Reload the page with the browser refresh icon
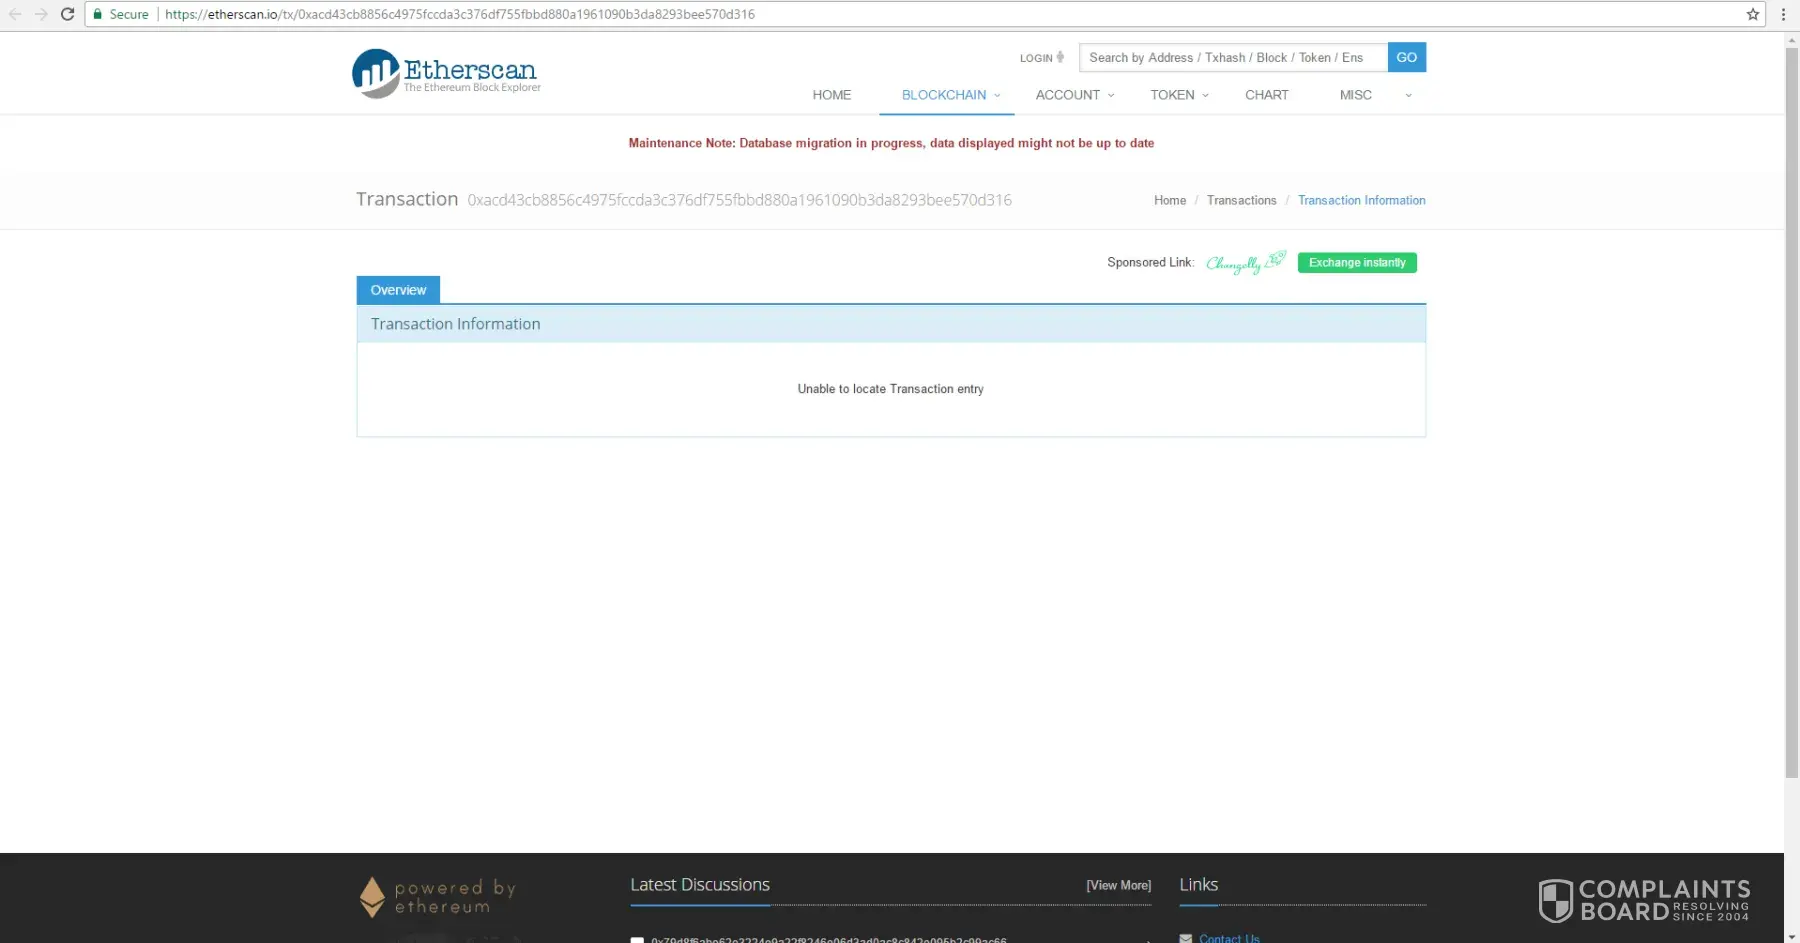The width and height of the screenshot is (1800, 943). click(67, 14)
